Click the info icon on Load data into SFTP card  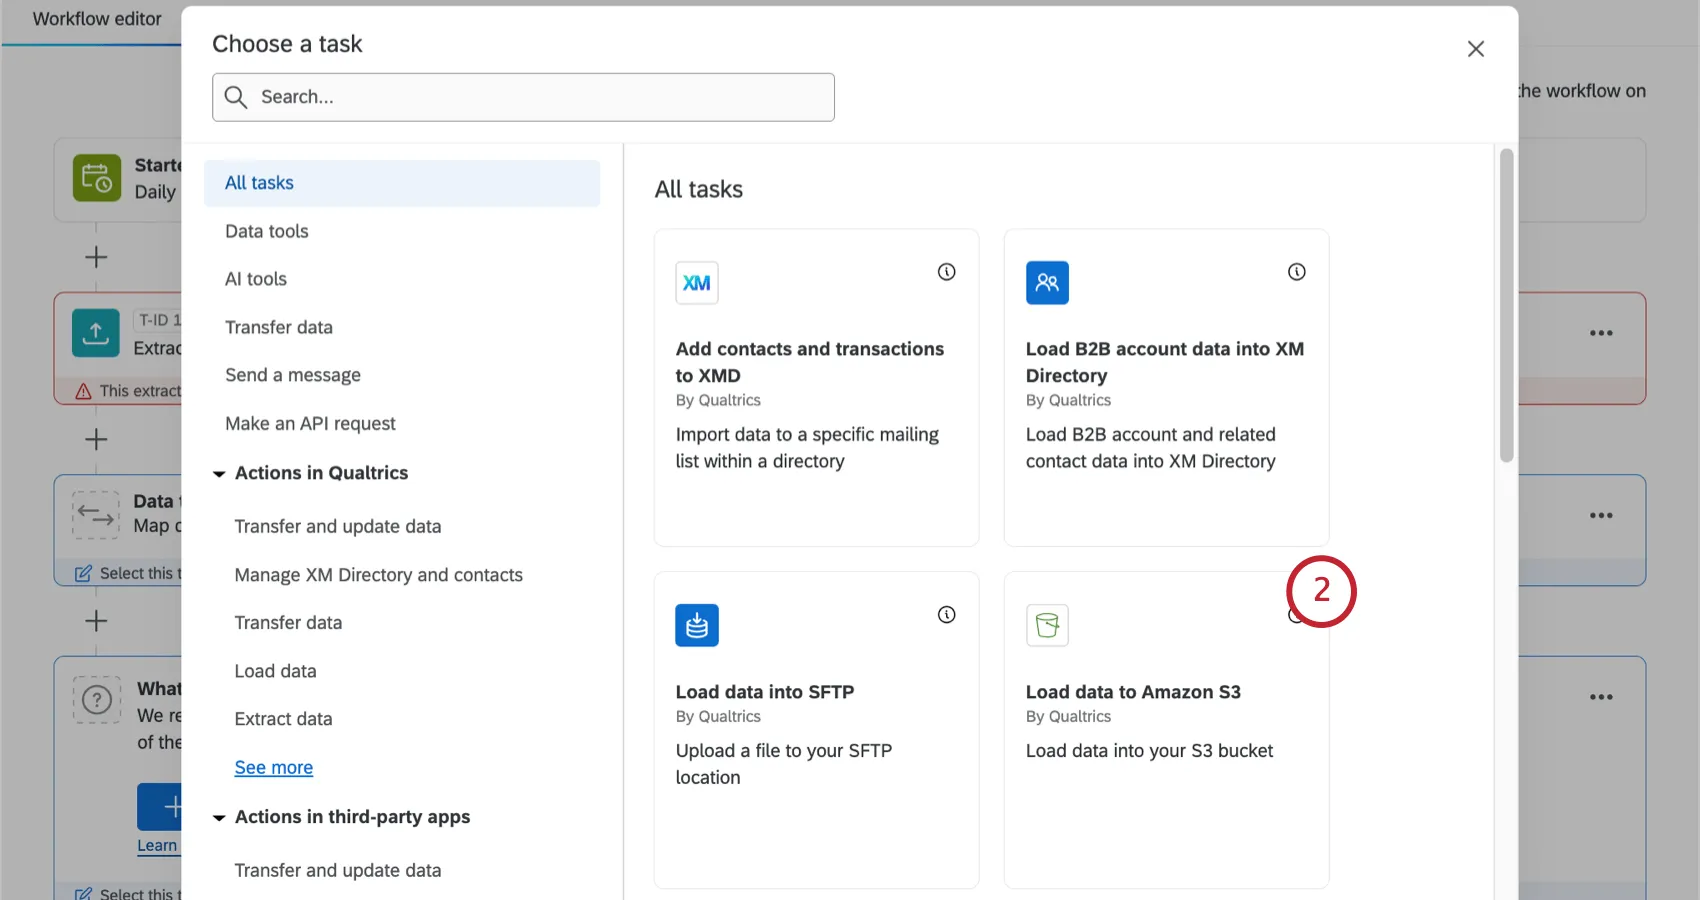(946, 615)
